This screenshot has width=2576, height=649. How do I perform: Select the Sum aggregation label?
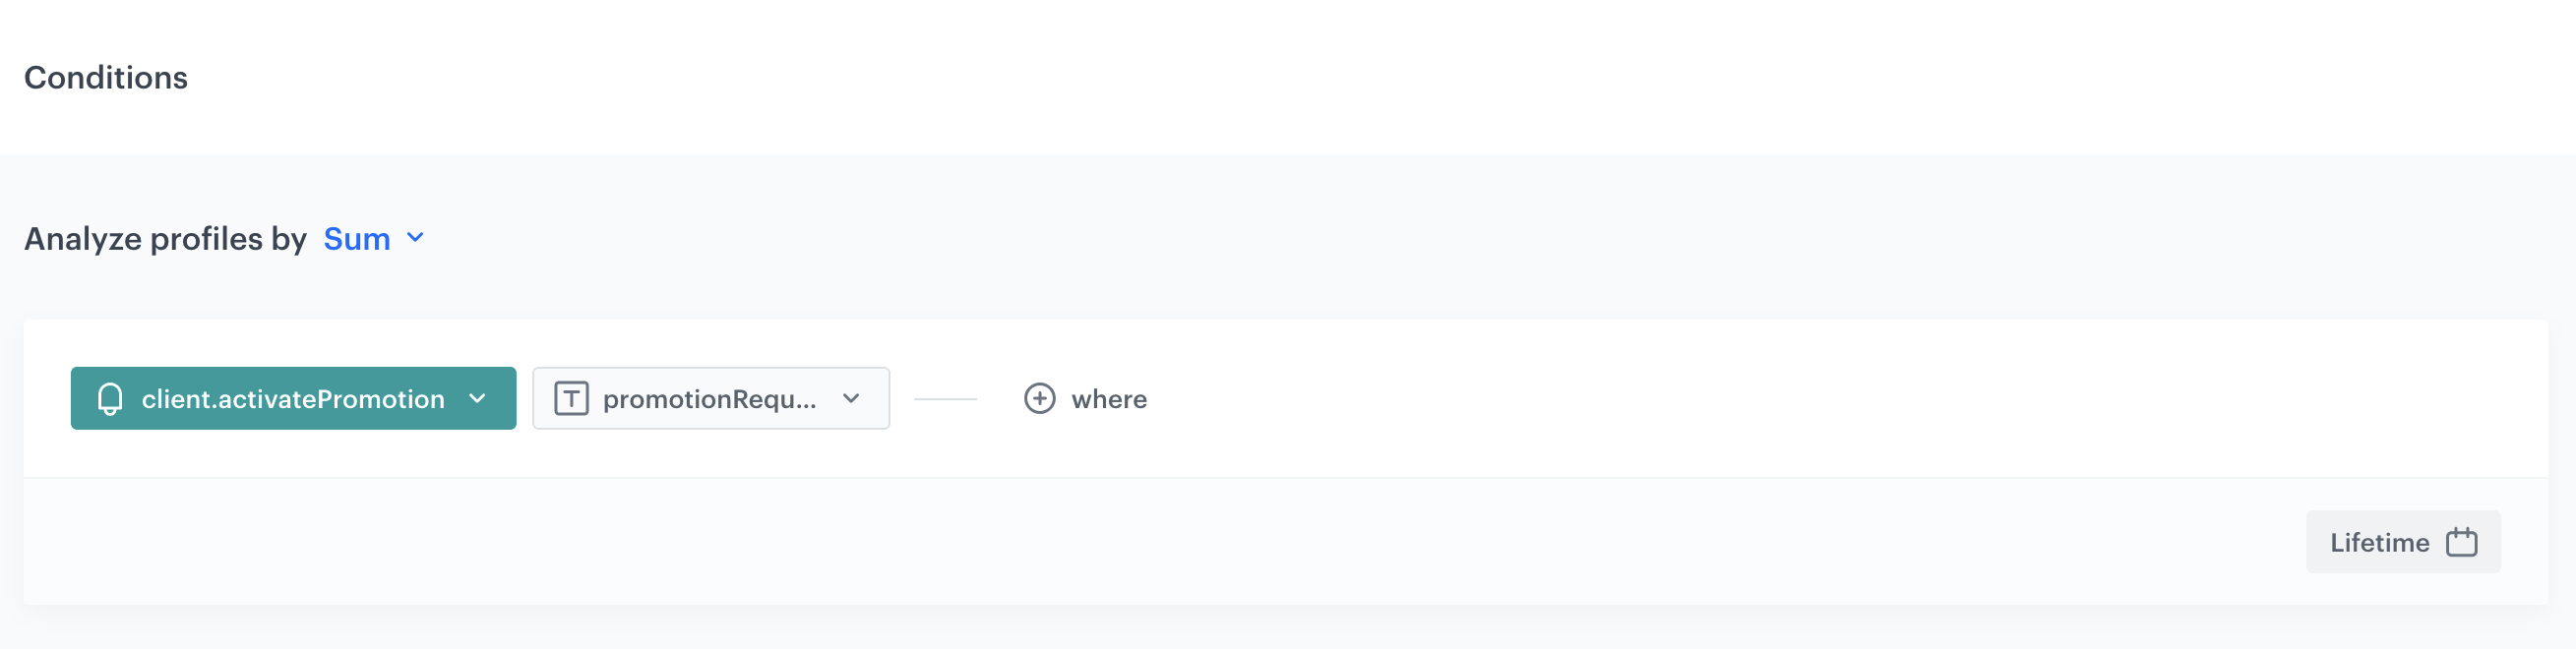pyautogui.click(x=357, y=238)
